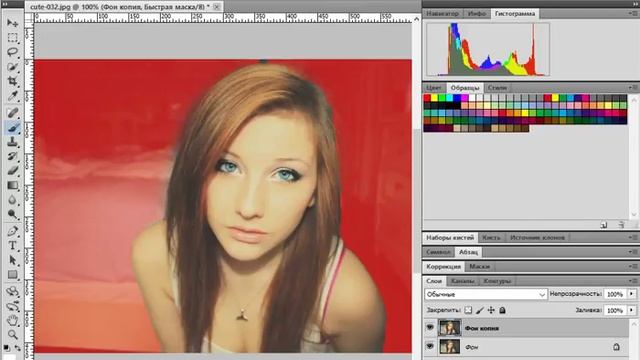Switch to the Контуры tab
The width and height of the screenshot is (640, 360).
497,281
